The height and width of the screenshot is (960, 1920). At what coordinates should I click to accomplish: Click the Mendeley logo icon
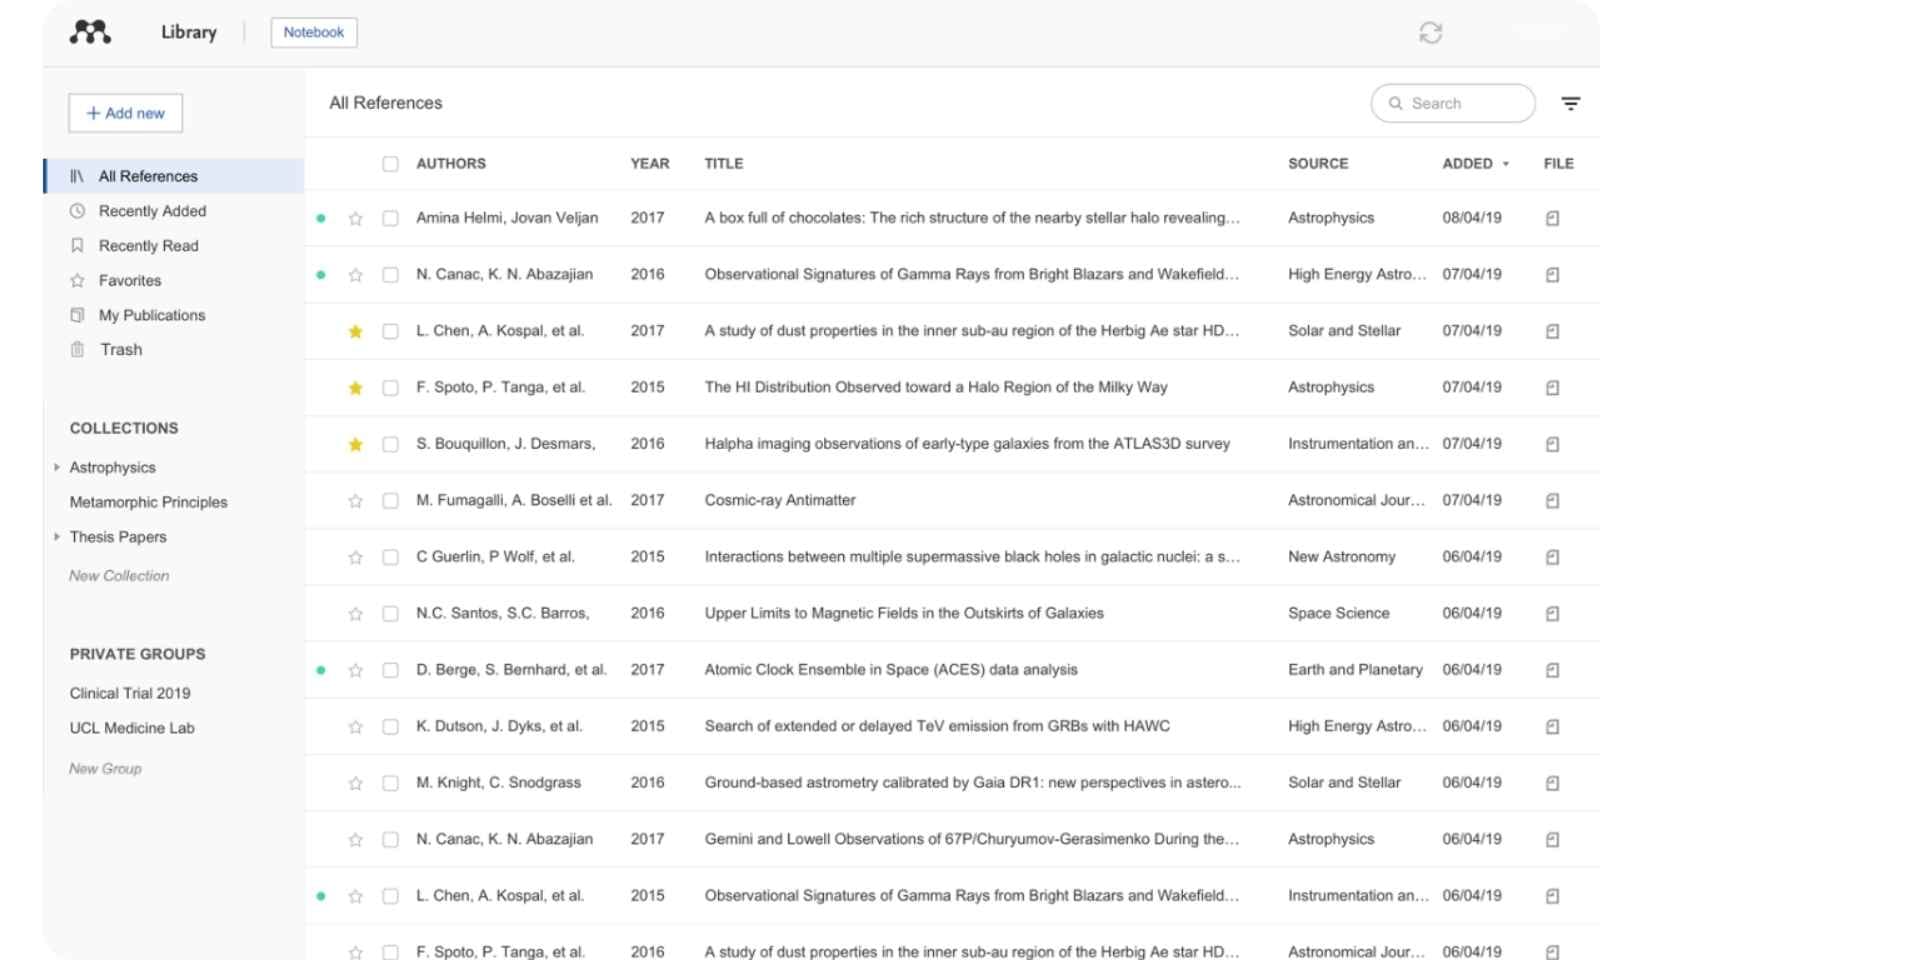[90, 32]
